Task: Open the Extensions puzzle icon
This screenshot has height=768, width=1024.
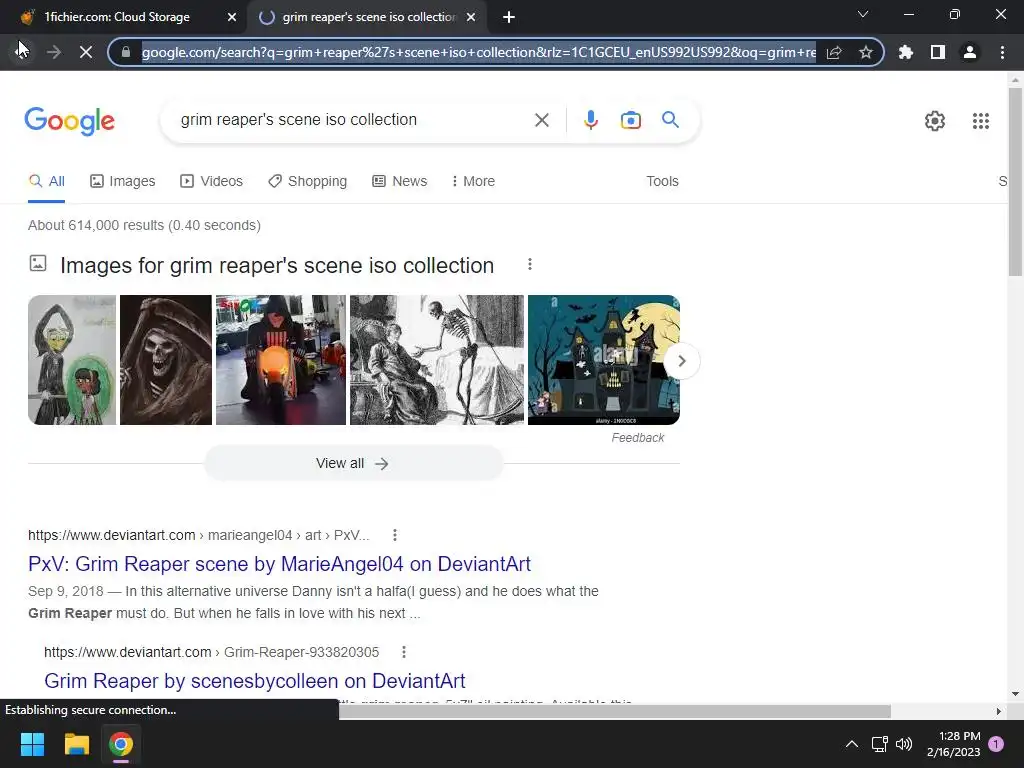Action: [906, 52]
